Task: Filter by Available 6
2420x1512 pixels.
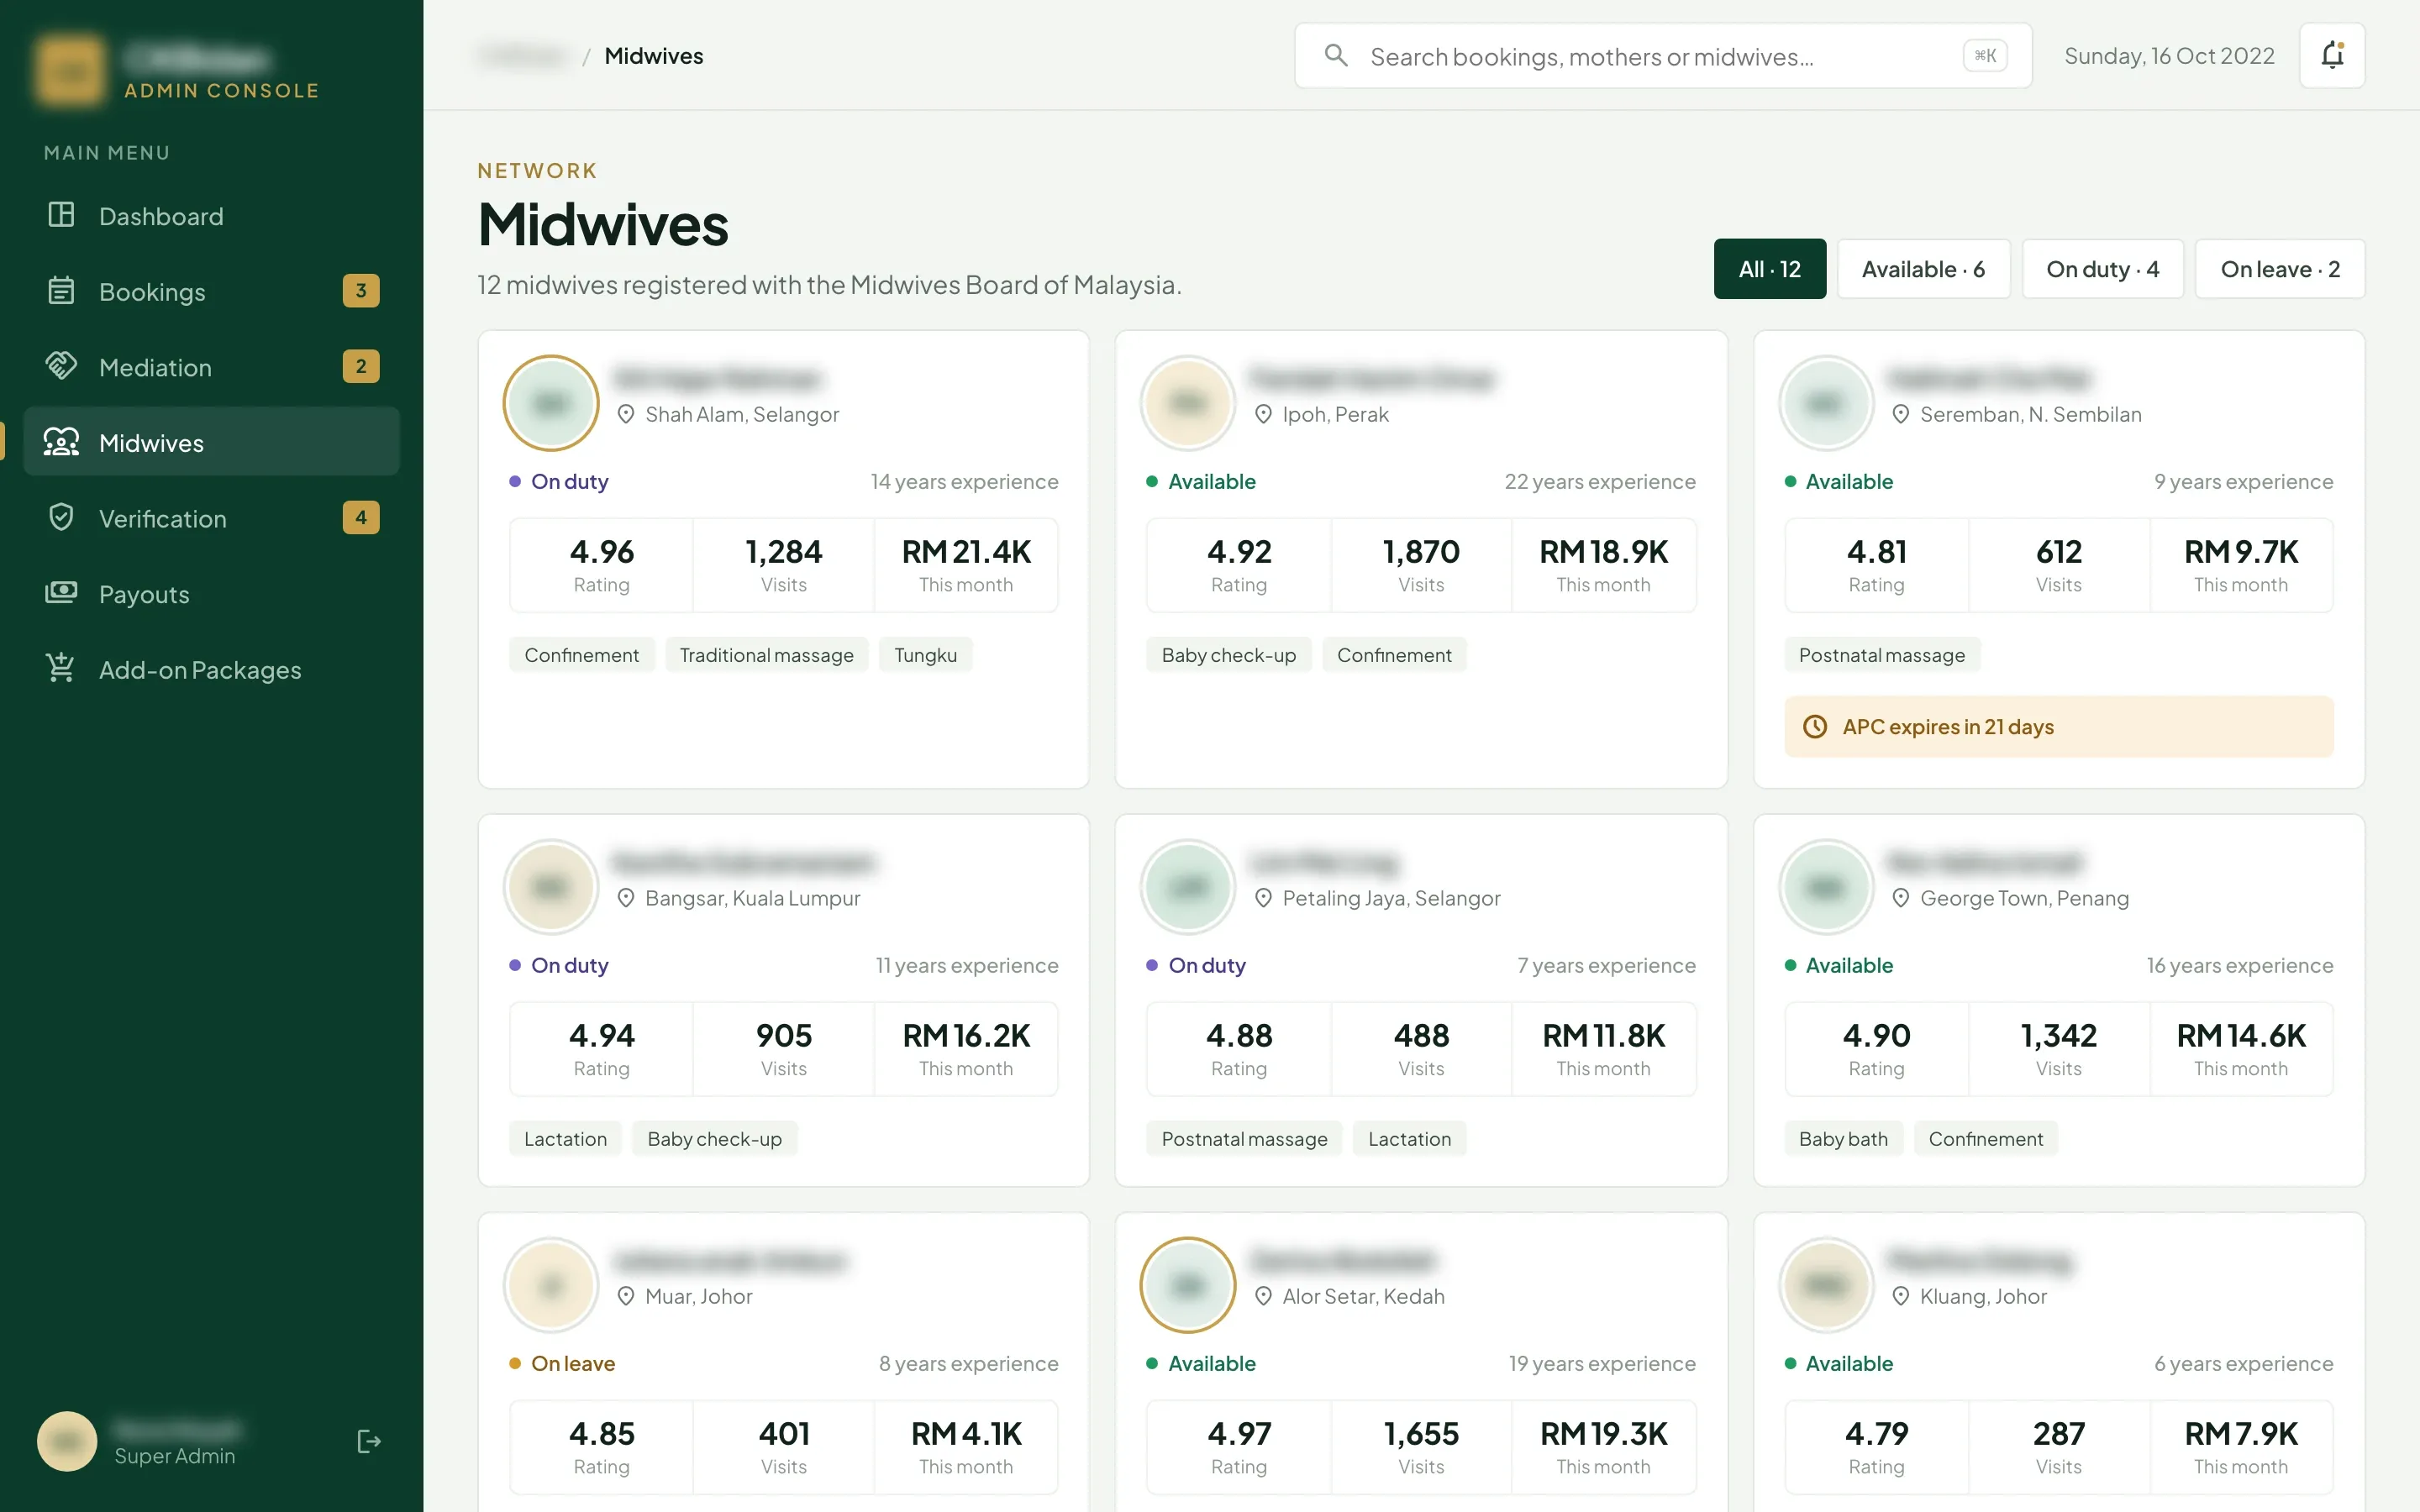Action: click(x=1923, y=269)
